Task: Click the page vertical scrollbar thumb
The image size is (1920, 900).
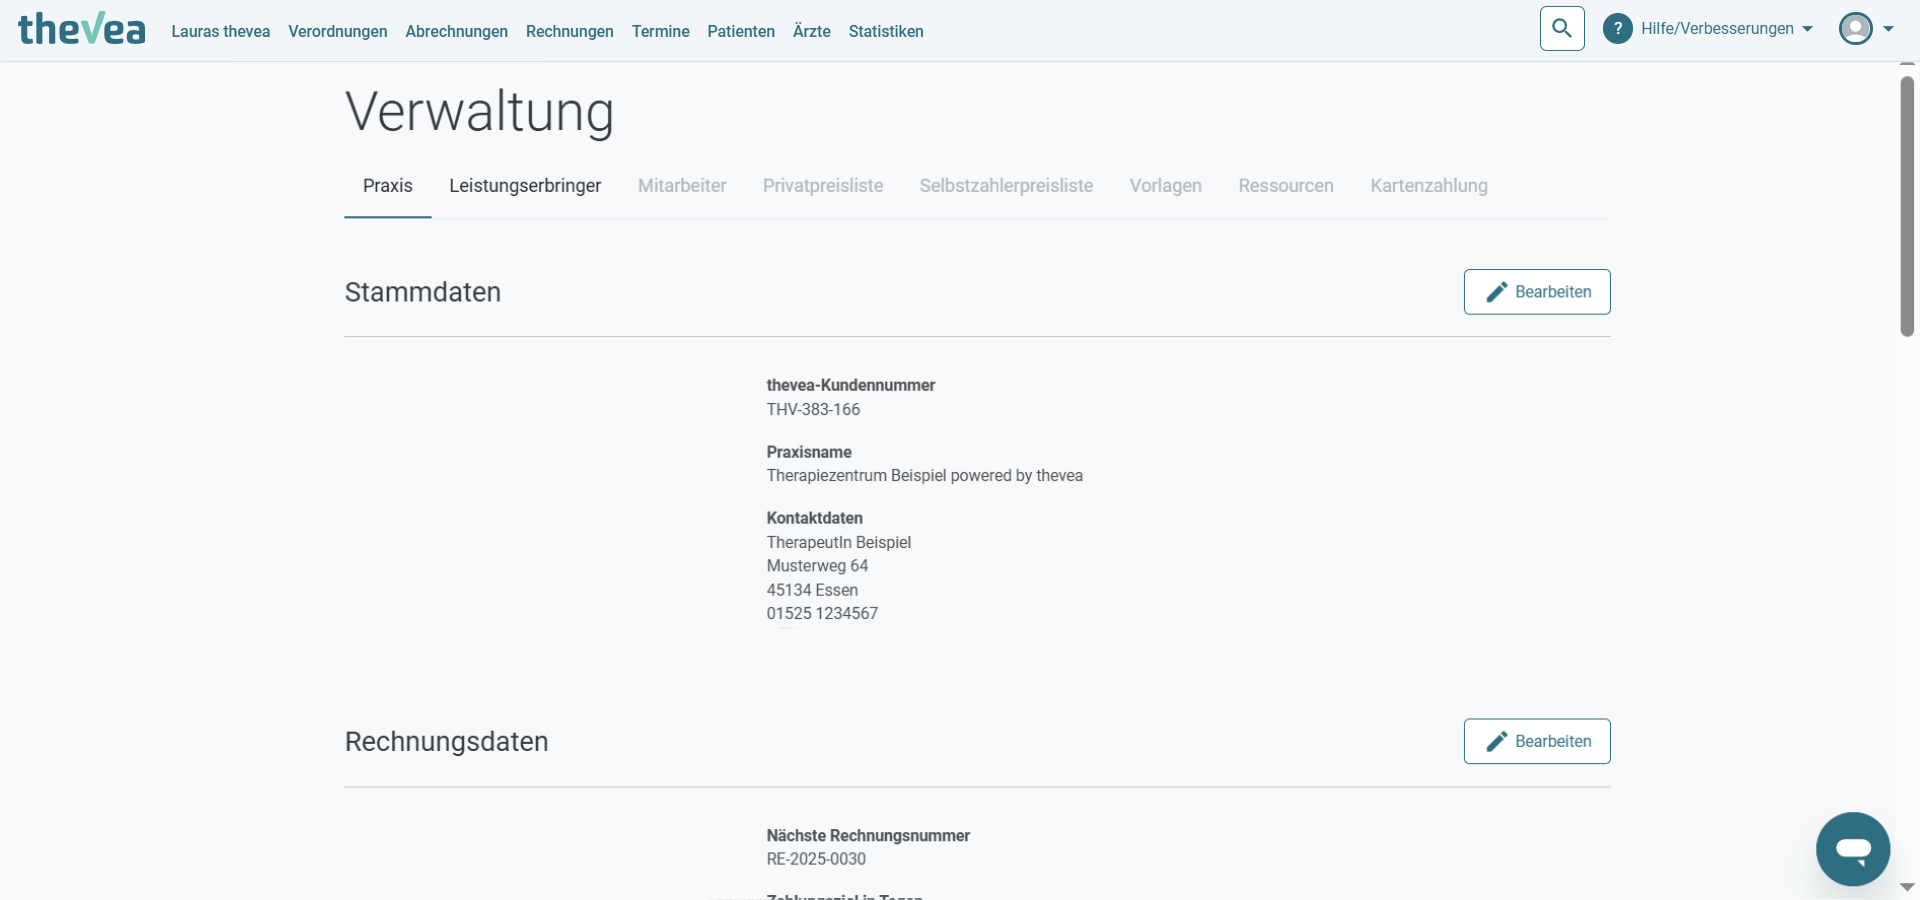Action: pos(1907,205)
